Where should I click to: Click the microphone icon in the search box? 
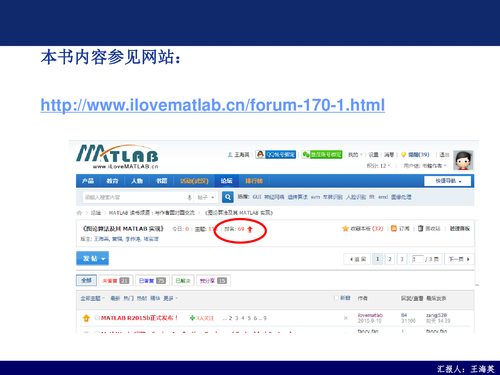pyautogui.click(x=189, y=197)
